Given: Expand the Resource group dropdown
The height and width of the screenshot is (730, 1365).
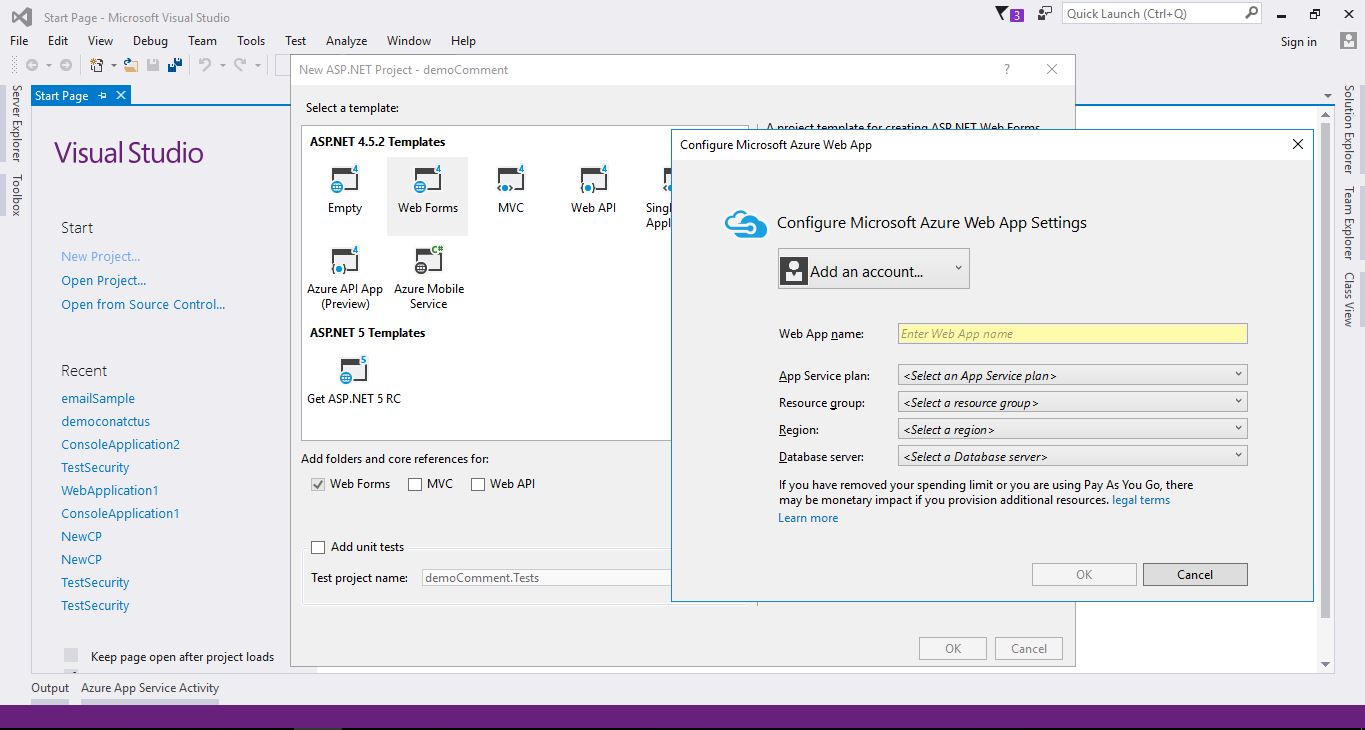Looking at the screenshot, I should [1073, 402].
